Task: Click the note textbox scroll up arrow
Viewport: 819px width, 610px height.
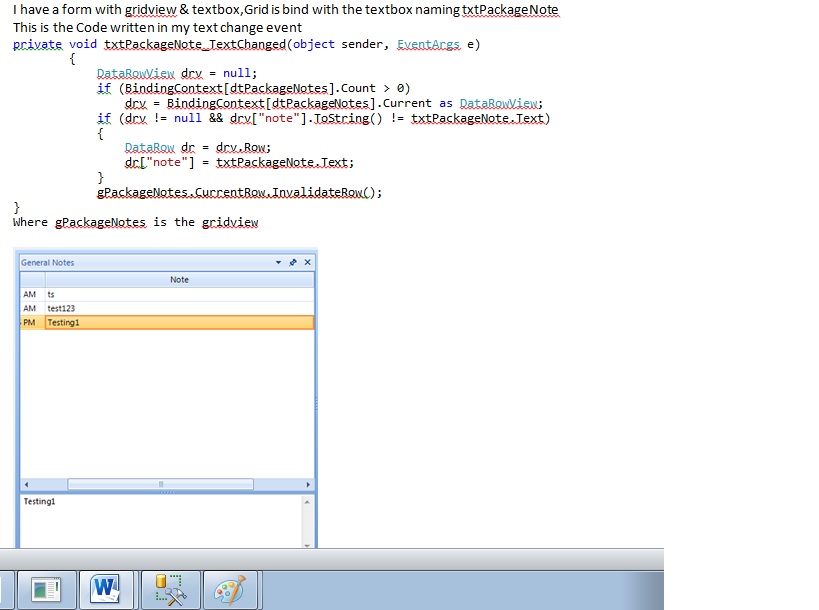Action: click(307, 502)
